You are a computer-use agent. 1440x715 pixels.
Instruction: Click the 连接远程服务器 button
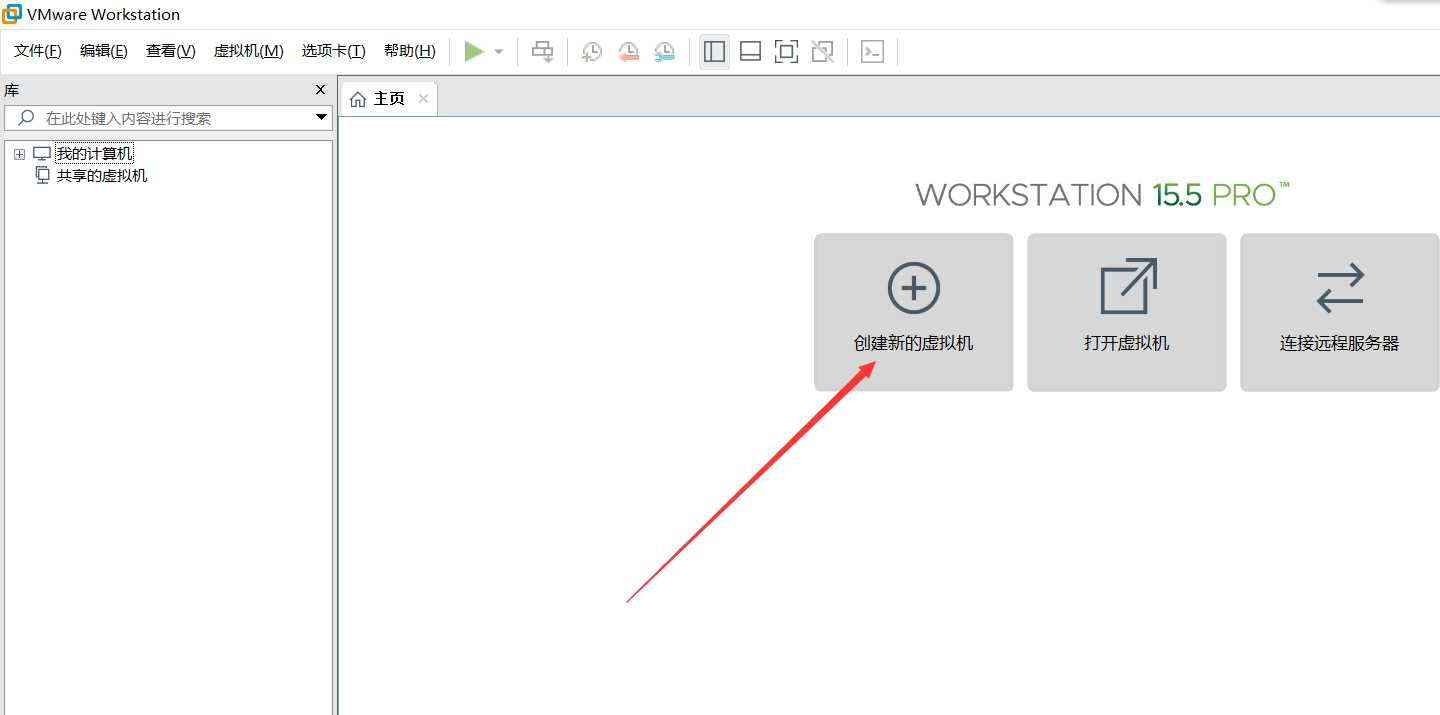tap(1340, 312)
